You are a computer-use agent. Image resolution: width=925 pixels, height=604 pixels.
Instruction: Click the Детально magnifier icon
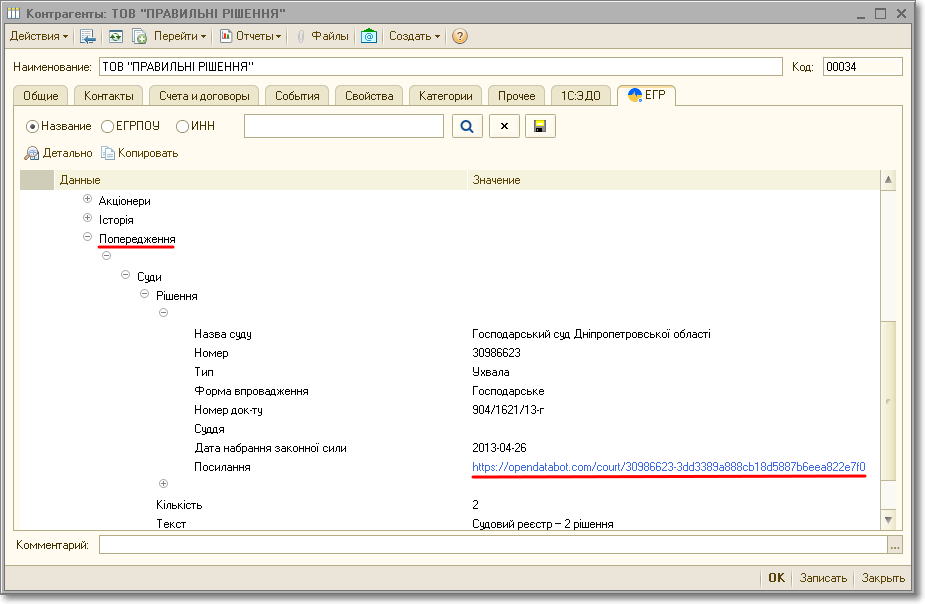(32, 153)
